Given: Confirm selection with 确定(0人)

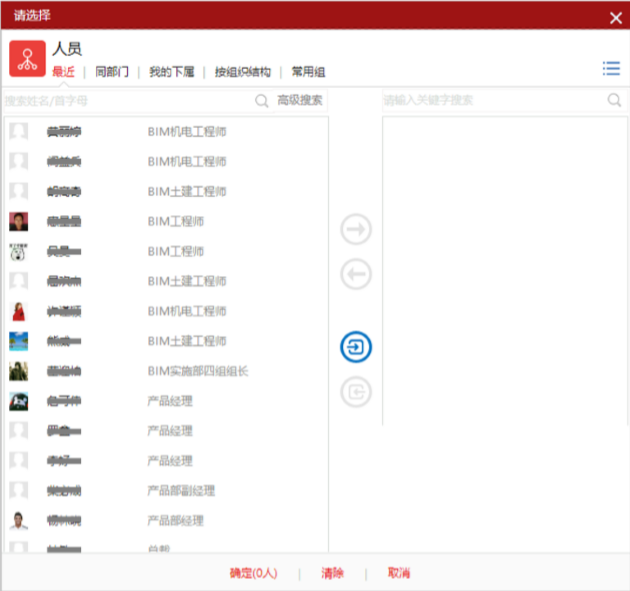Looking at the screenshot, I should click(x=254, y=573).
